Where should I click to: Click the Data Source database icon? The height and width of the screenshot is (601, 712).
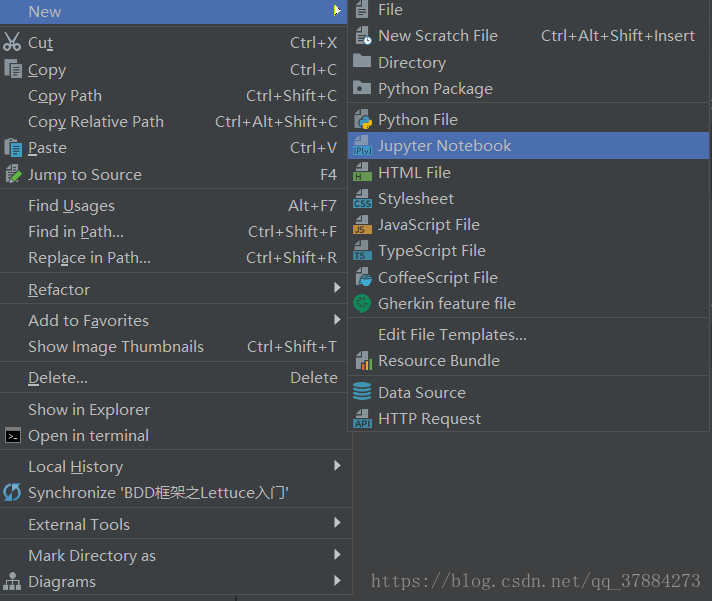point(362,393)
